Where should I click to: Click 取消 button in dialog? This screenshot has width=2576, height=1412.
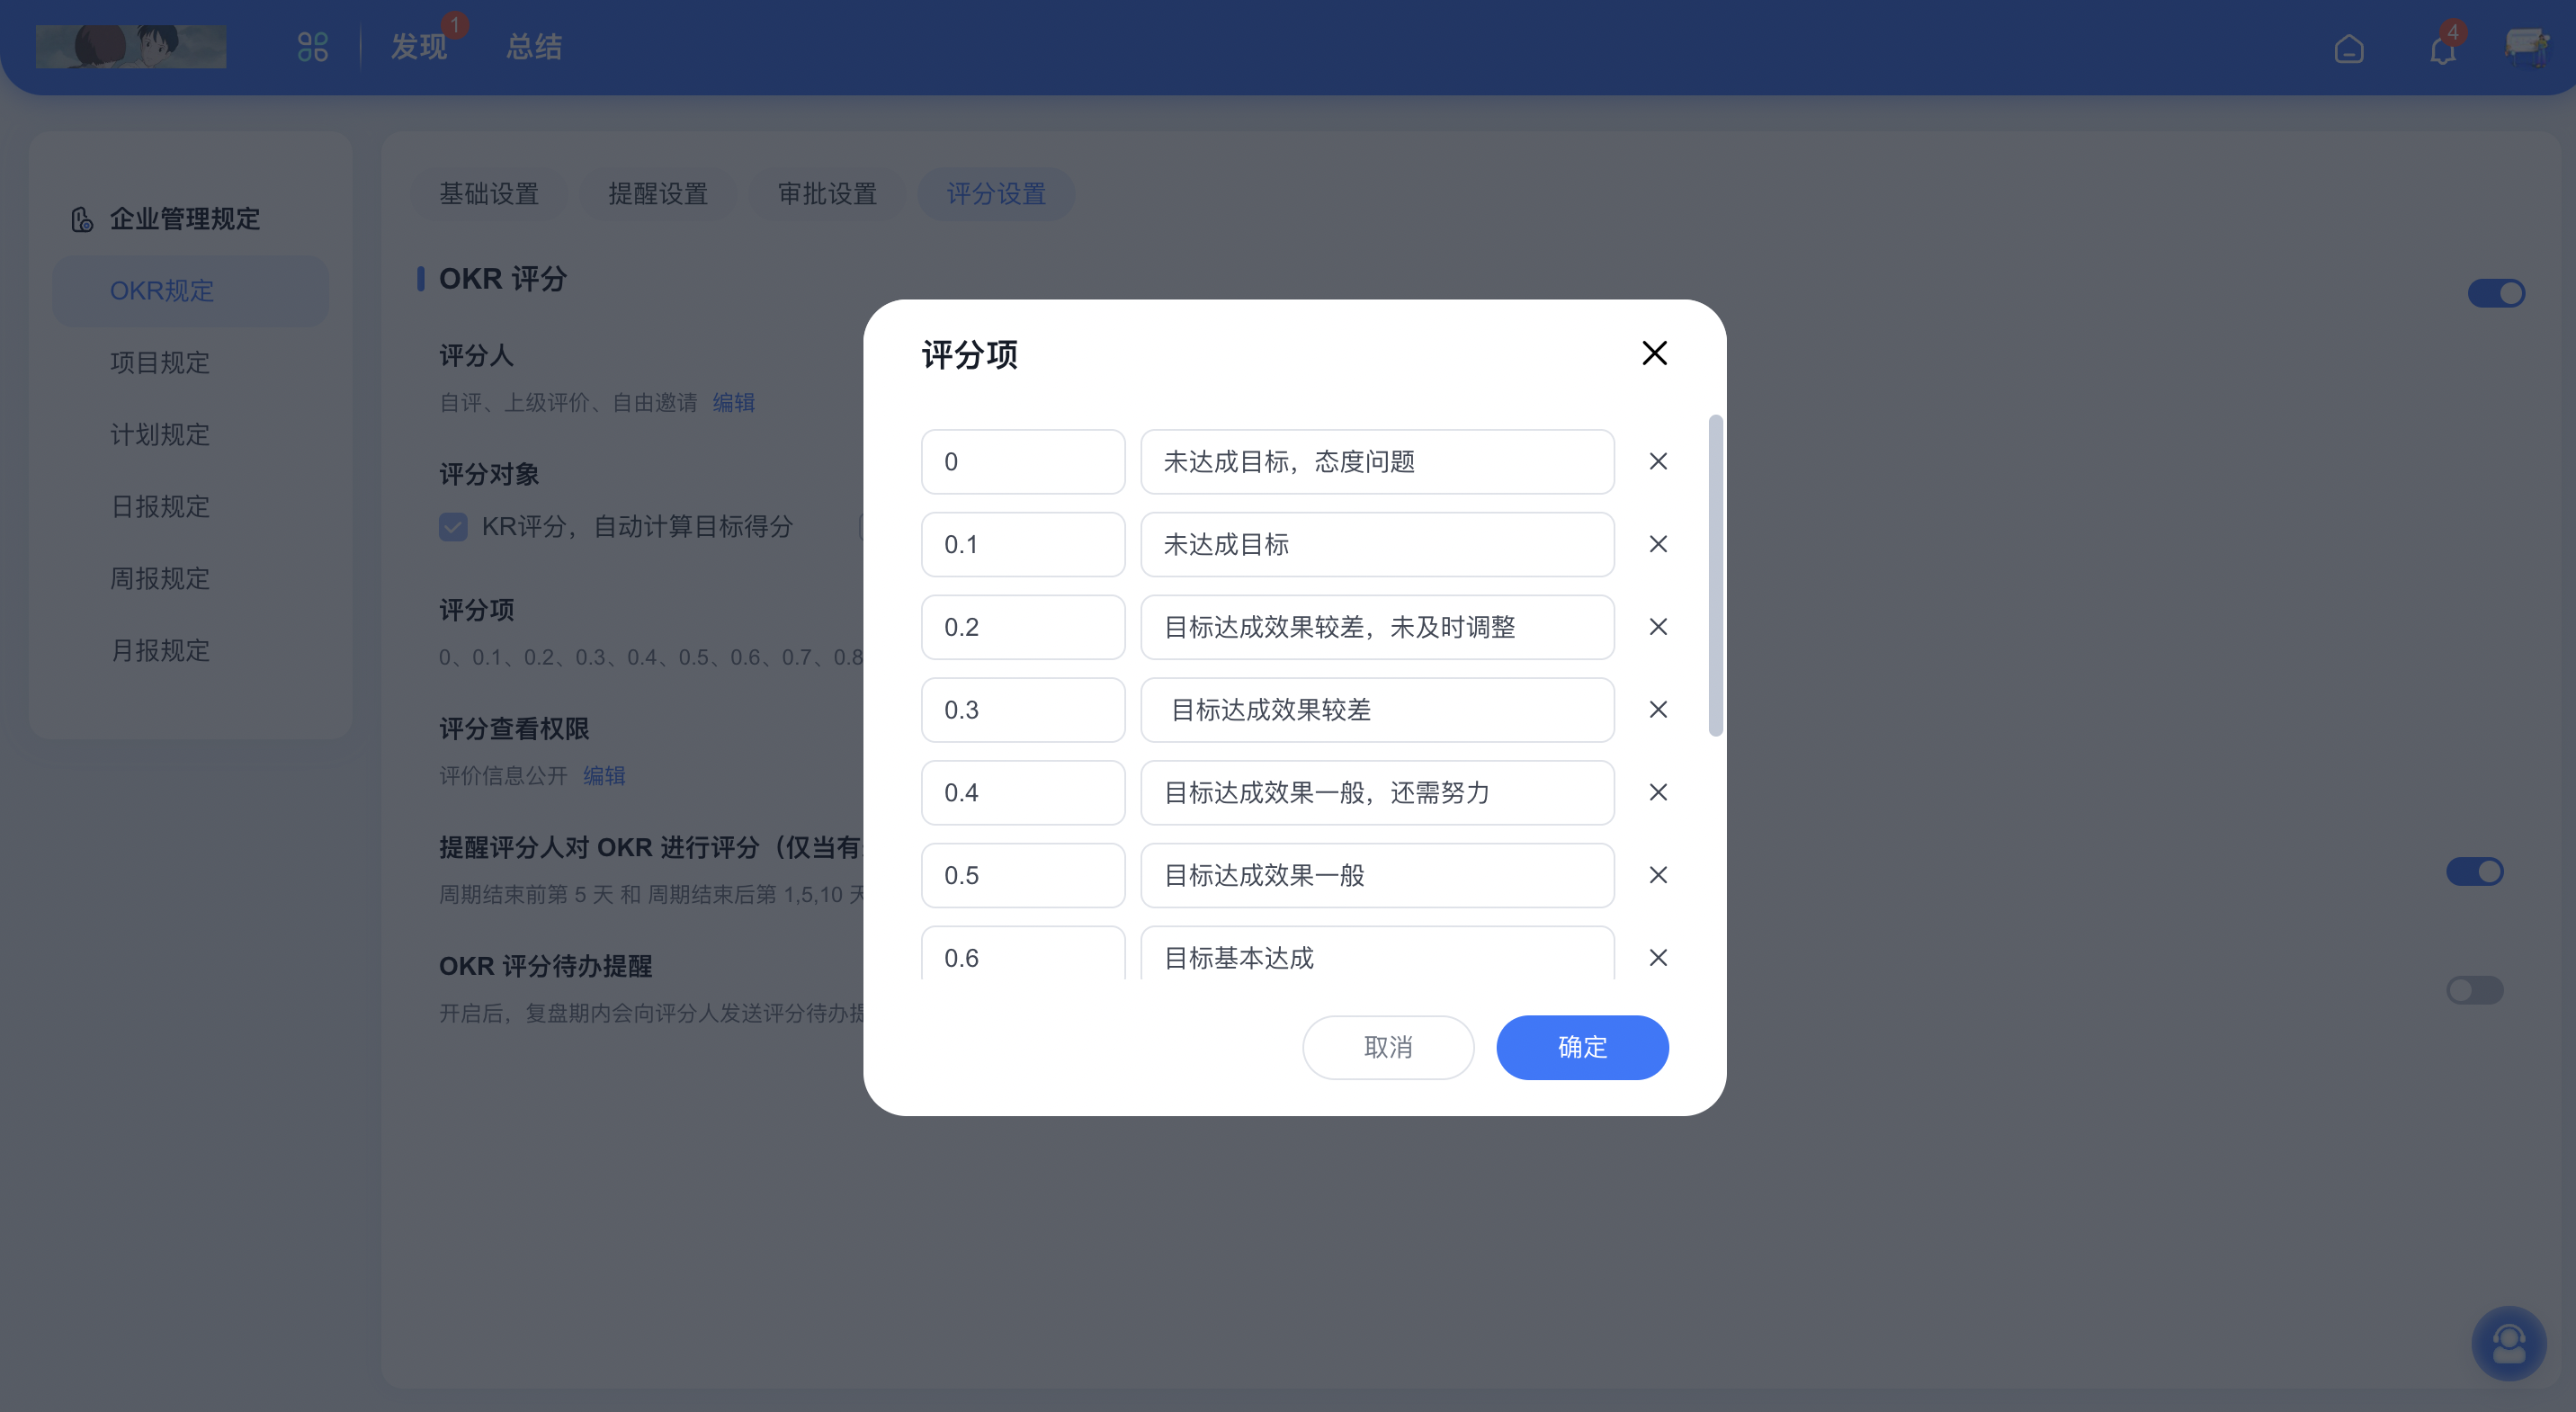coord(1388,1047)
